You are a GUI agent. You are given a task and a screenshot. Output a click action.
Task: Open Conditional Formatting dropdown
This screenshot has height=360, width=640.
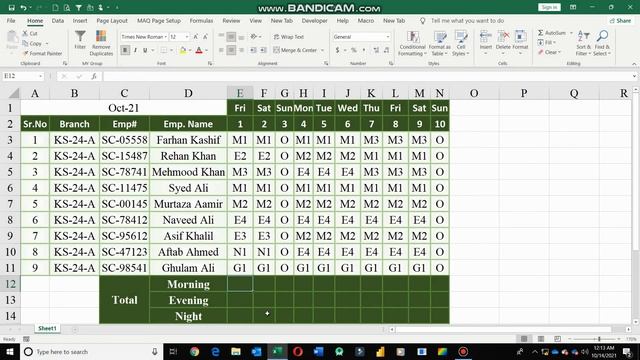tap(413, 43)
